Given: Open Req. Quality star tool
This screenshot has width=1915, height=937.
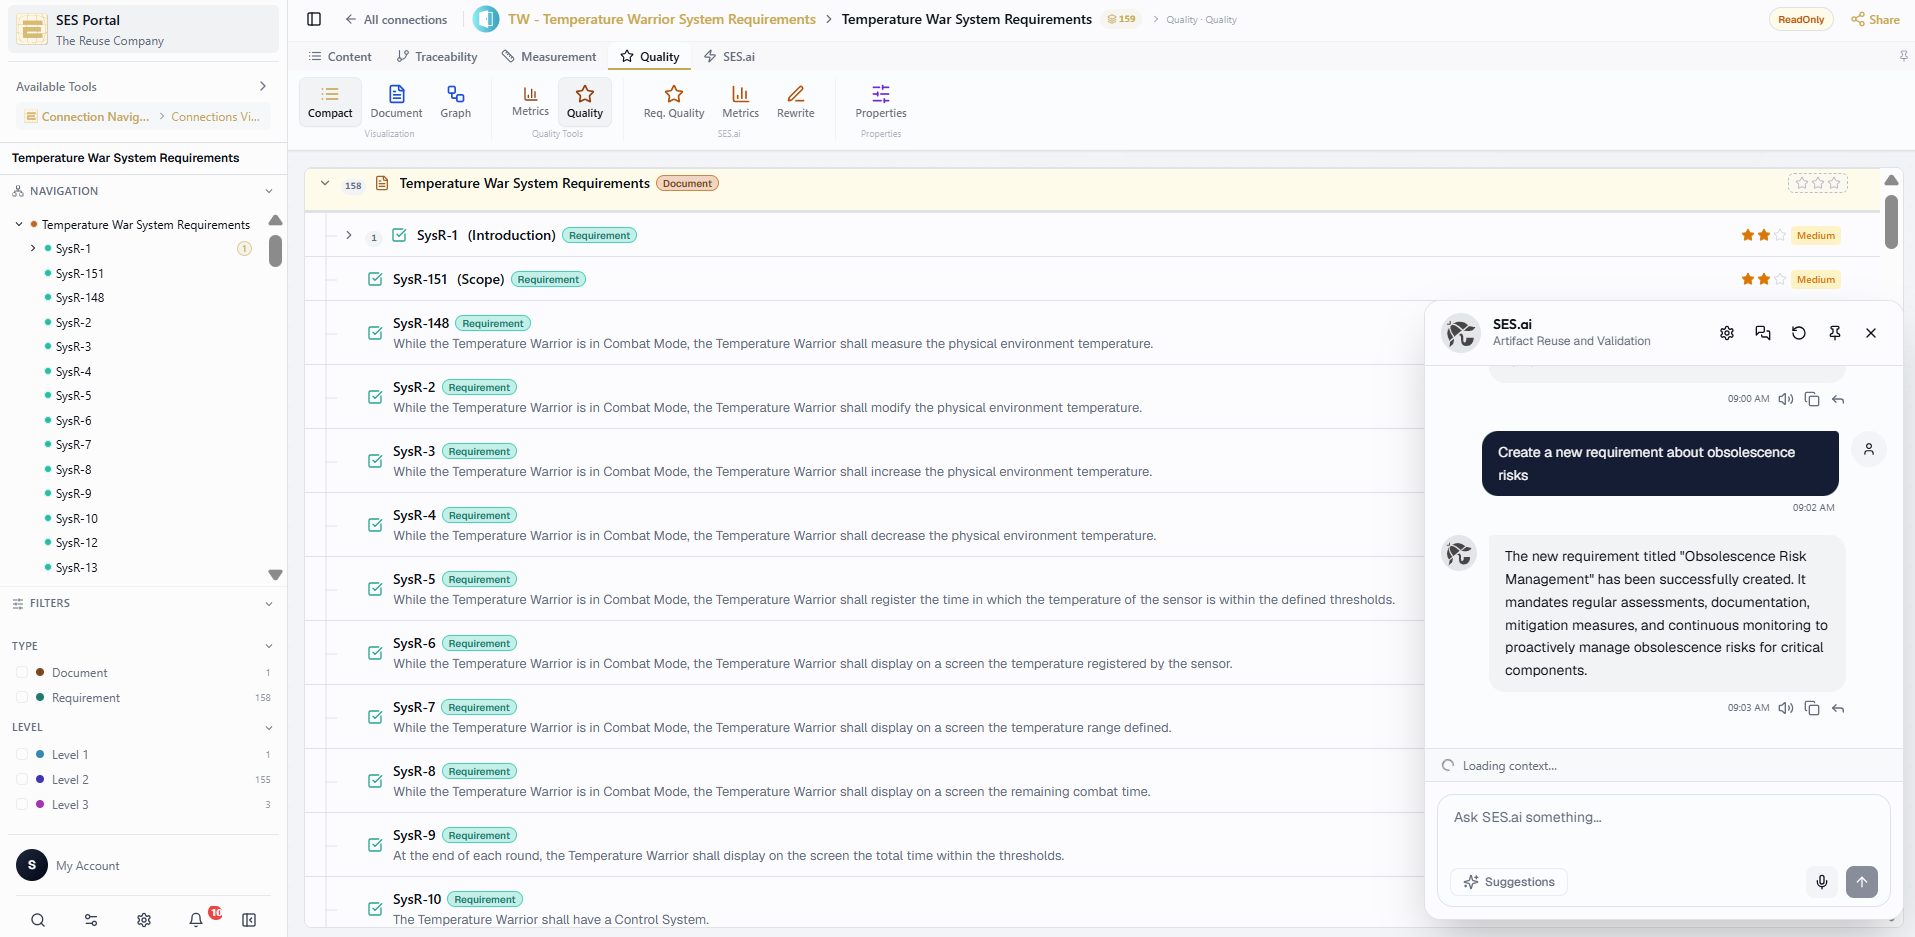Looking at the screenshot, I should tap(674, 102).
